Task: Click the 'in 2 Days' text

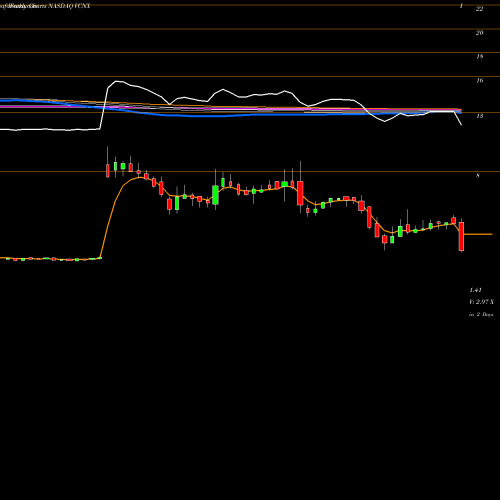Action: tap(481, 314)
